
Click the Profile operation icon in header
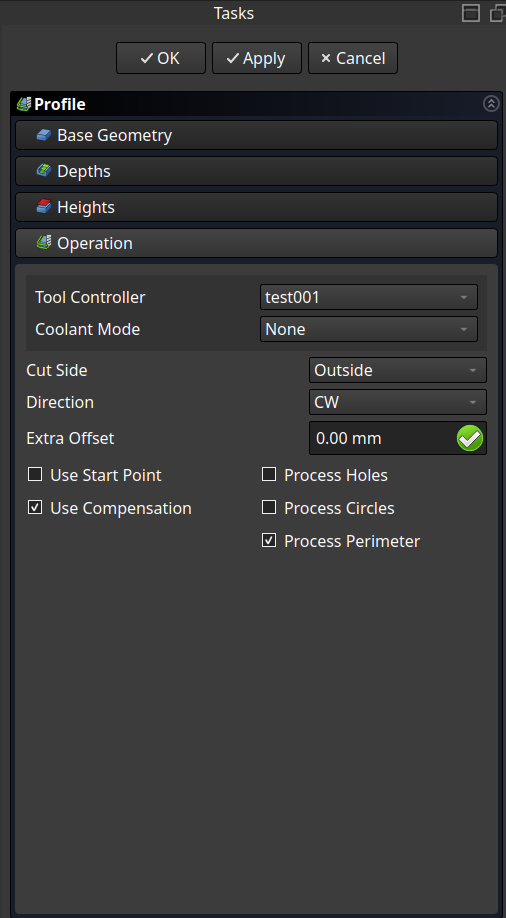24,104
